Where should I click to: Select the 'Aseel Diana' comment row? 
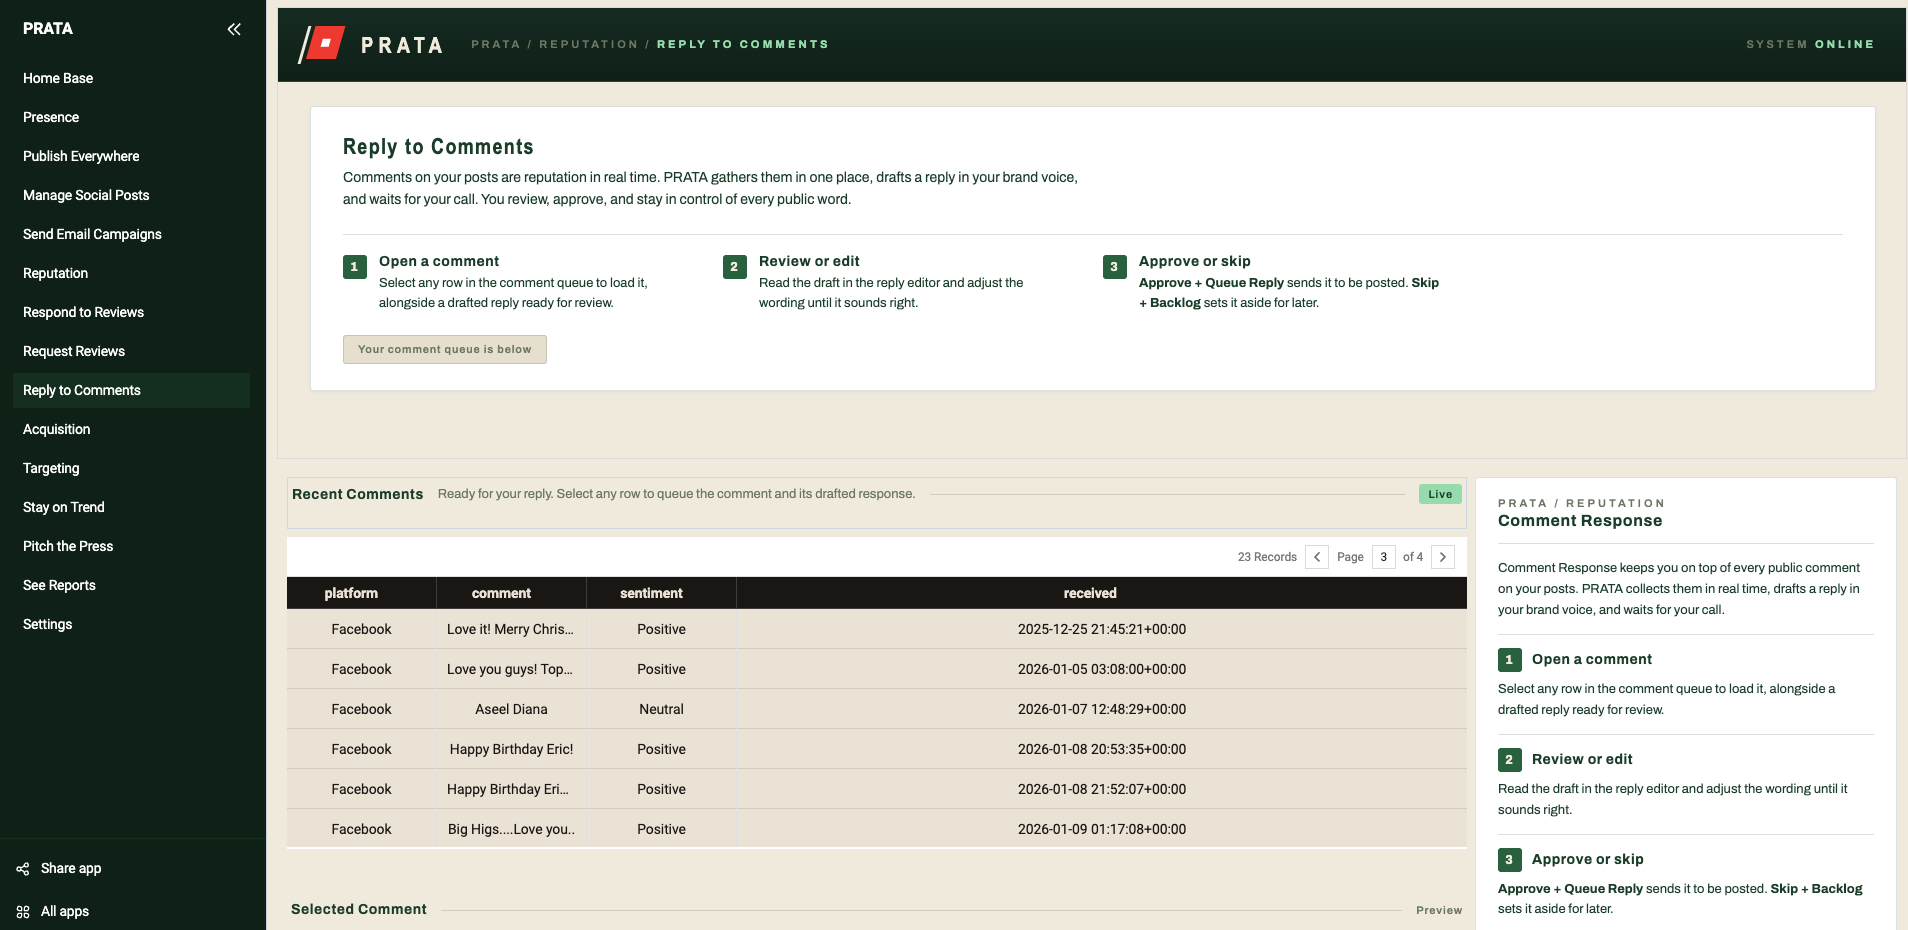pos(877,709)
